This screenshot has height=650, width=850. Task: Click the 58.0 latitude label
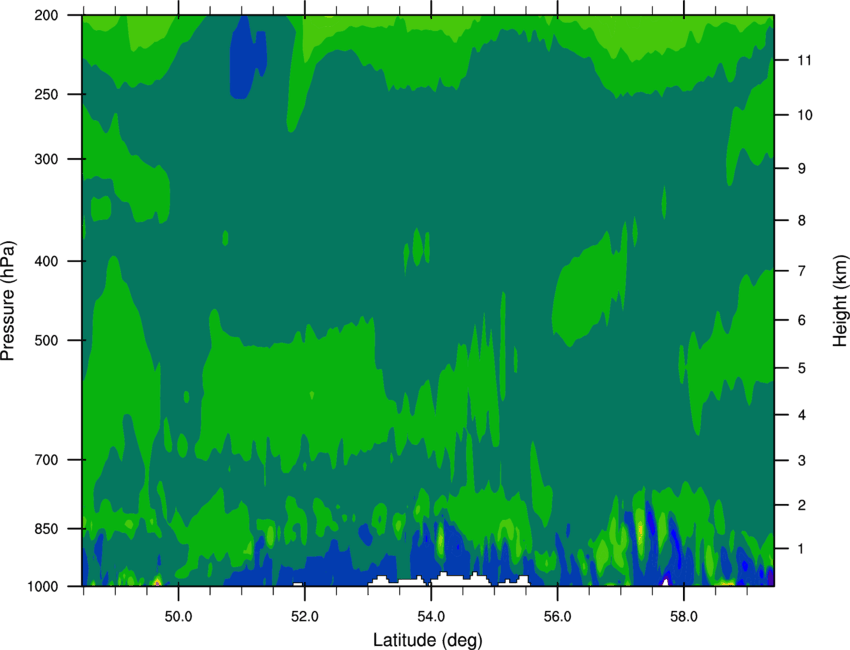(x=684, y=617)
